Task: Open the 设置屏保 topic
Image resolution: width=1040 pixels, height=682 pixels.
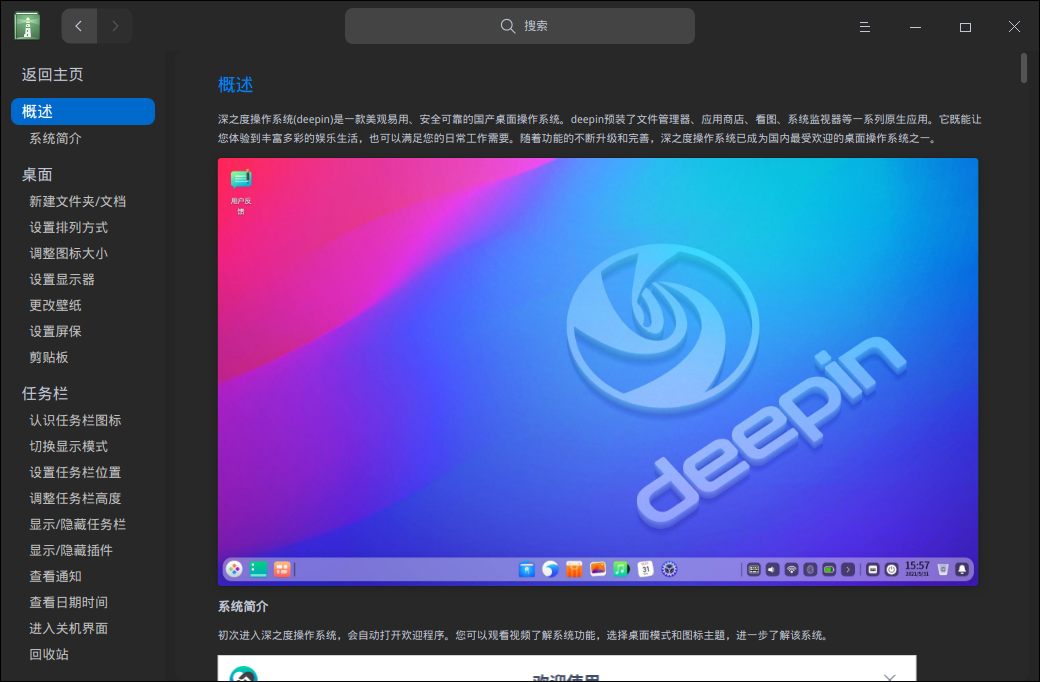Action: click(55, 331)
